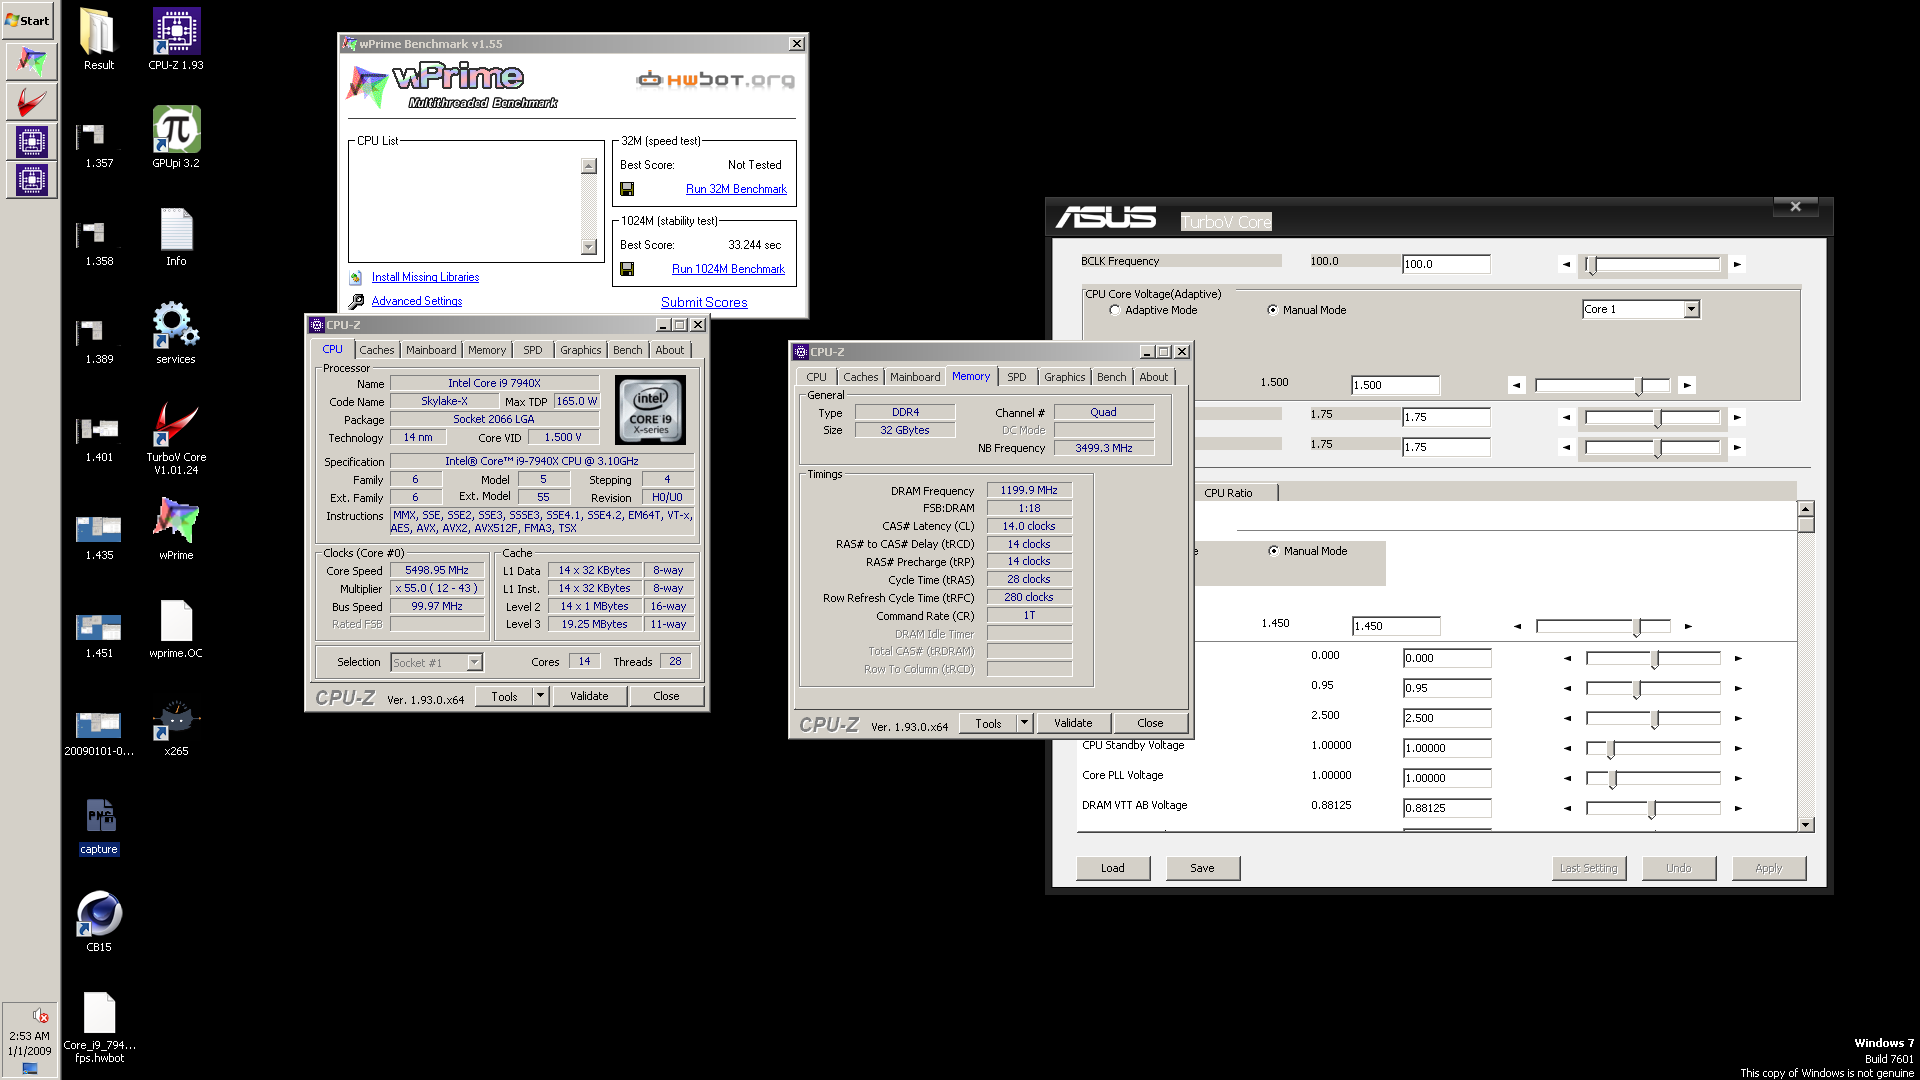This screenshot has width=1920, height=1080.
Task: Open SPD tab in CPU-Z Memory window
Action: click(x=1016, y=377)
